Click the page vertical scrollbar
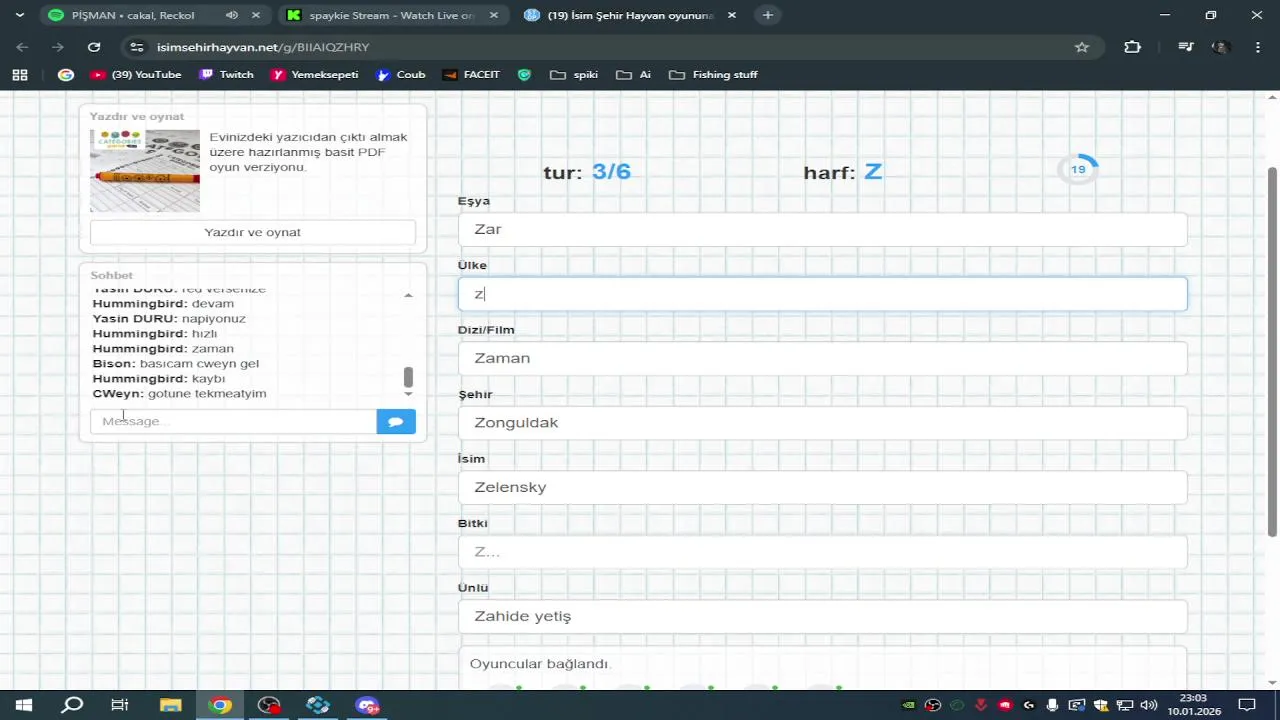1280x720 pixels. pyautogui.click(x=1273, y=353)
